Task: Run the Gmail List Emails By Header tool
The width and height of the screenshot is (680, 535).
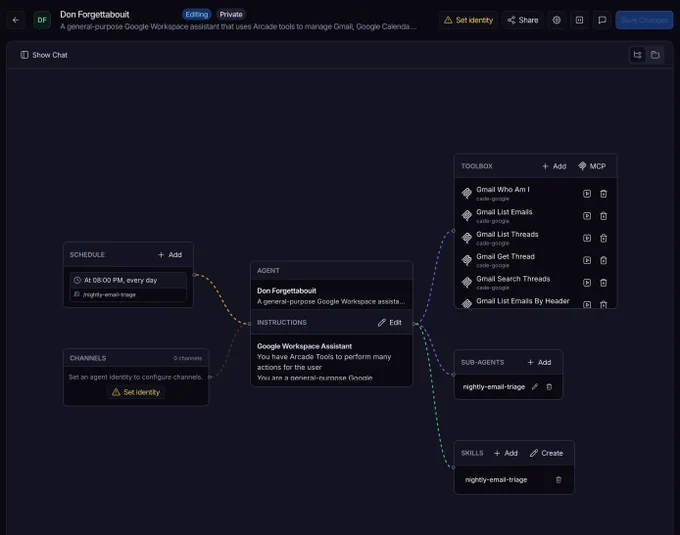Action: (587, 304)
